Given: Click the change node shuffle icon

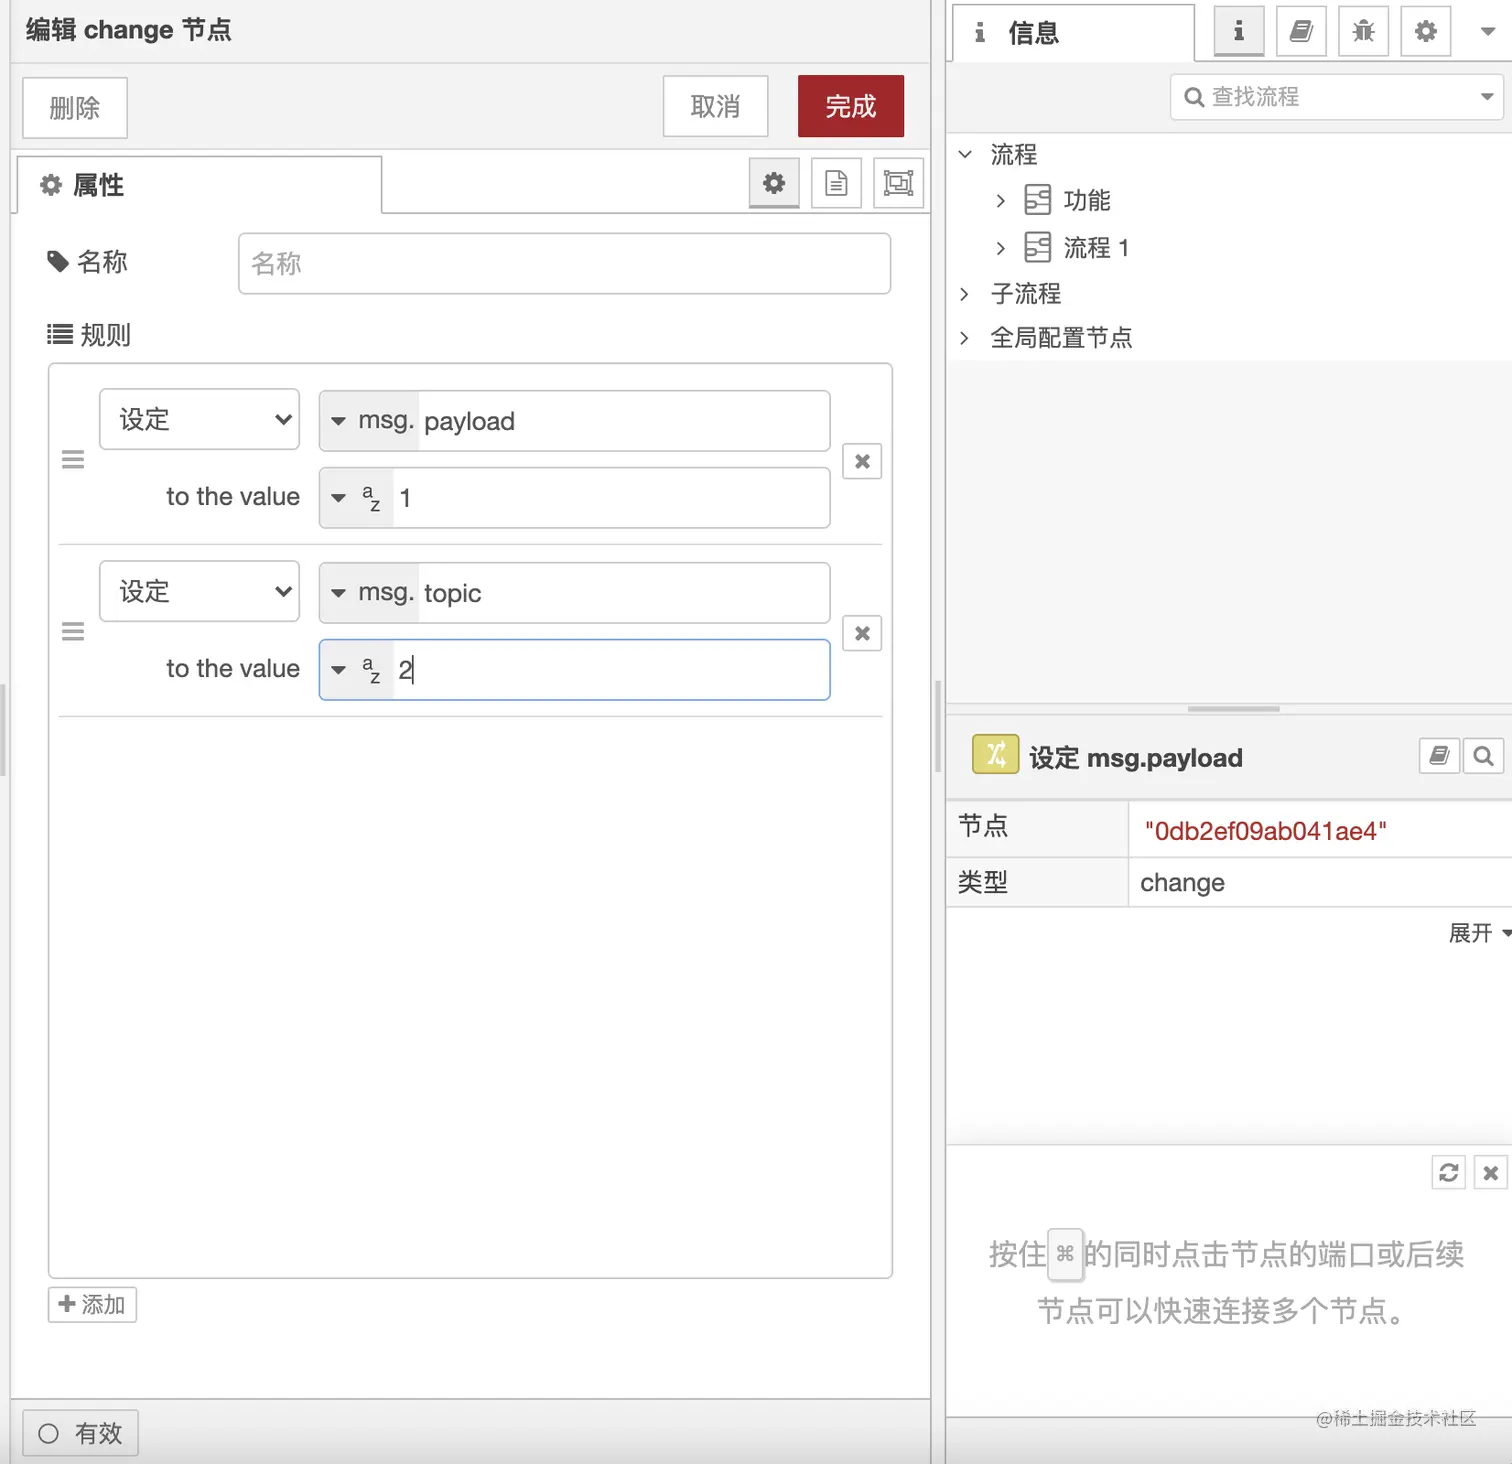Looking at the screenshot, I should (995, 755).
